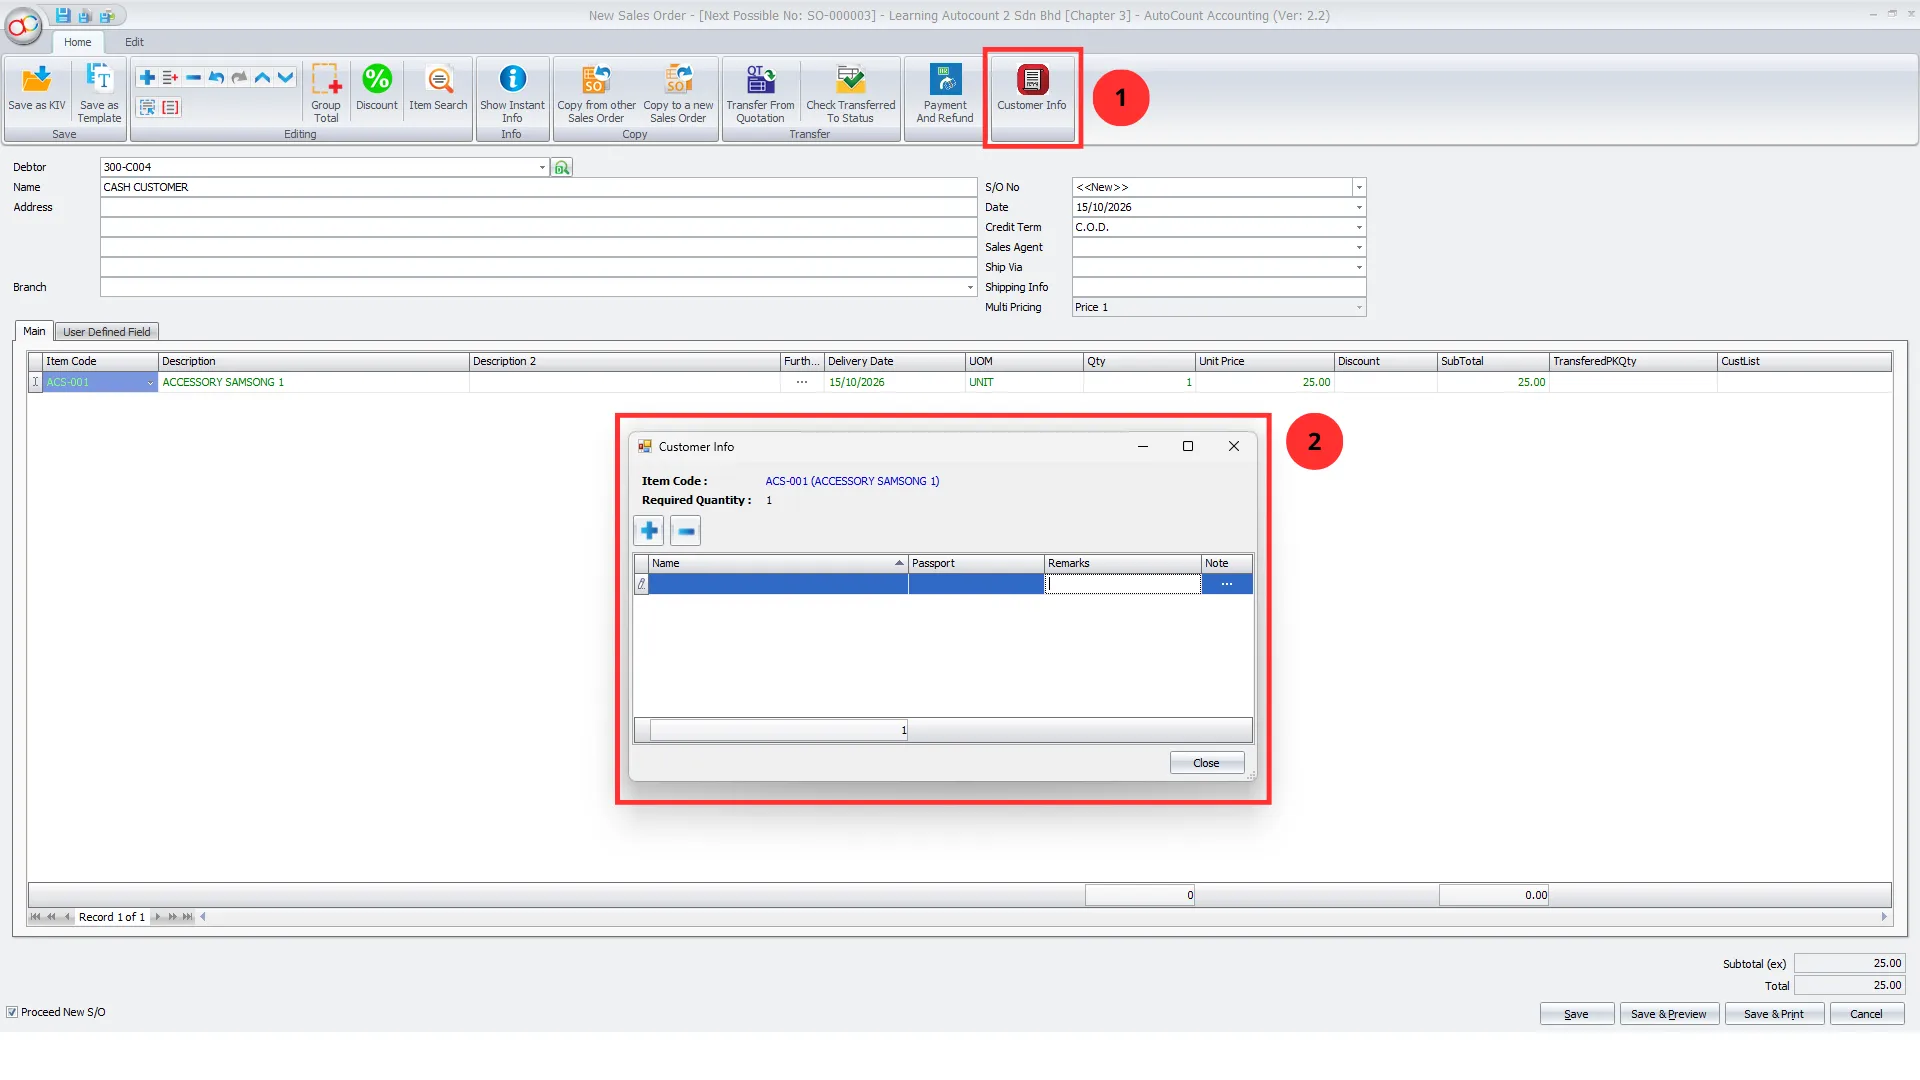Click the Shipping Info input field
The image size is (1920, 1080).
(x=1218, y=287)
